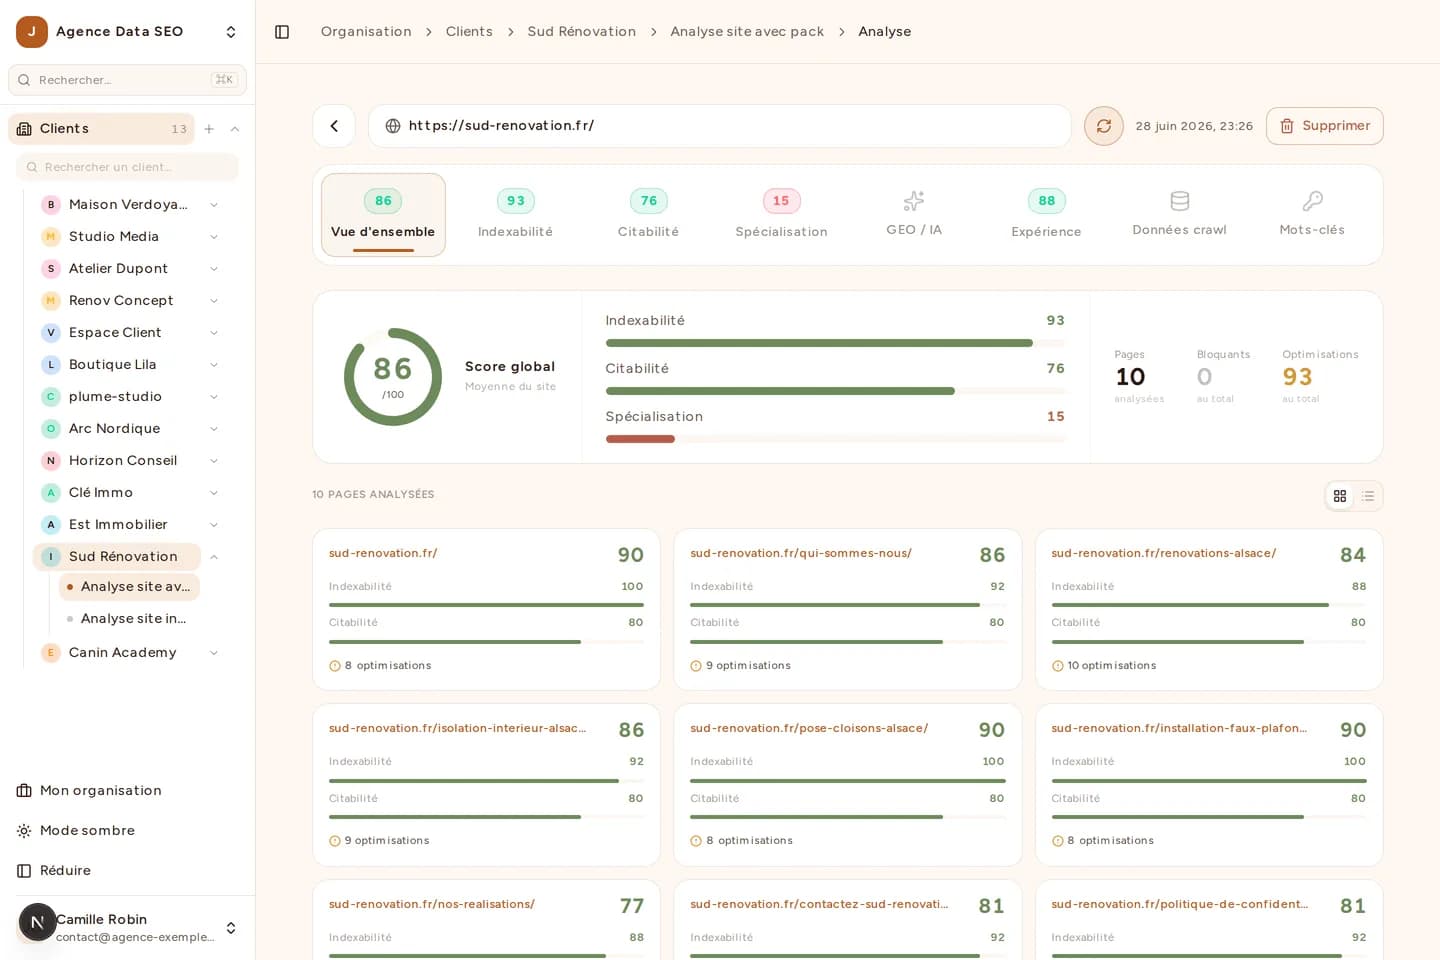The height and width of the screenshot is (960, 1440).
Task: Expand Canin Academy client
Action: click(214, 653)
